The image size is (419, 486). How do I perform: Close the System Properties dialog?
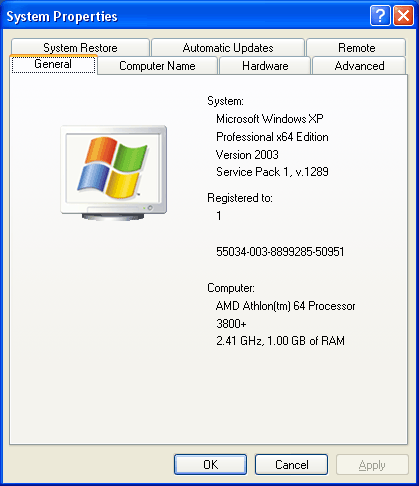click(403, 15)
